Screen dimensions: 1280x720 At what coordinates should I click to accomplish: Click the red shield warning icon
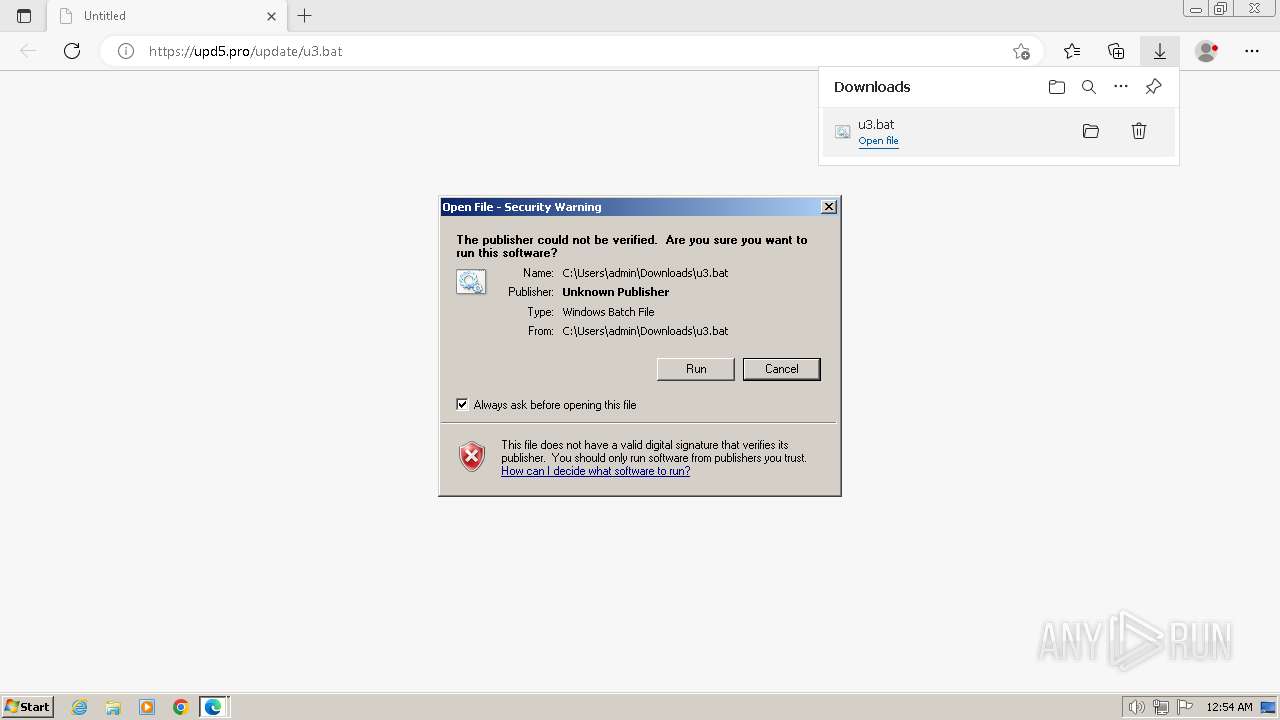472,457
